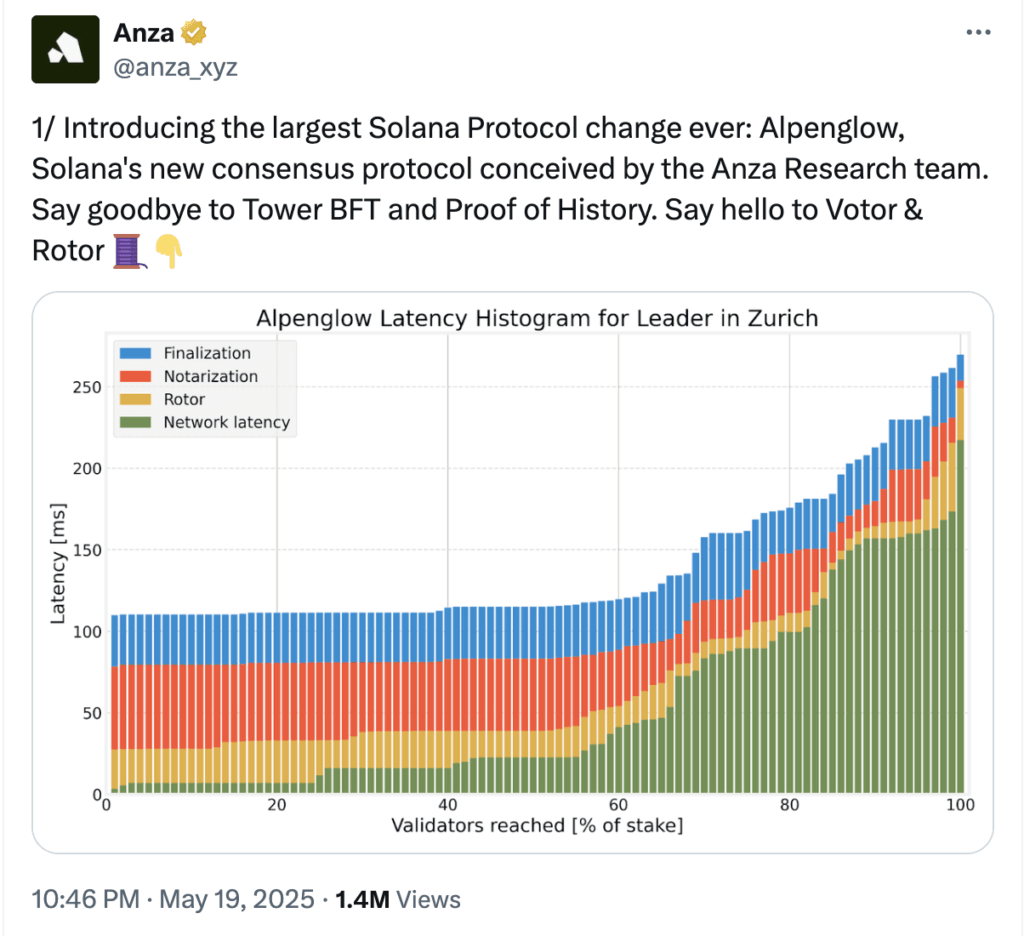Click the Finalization legend text label
The height and width of the screenshot is (936, 1024).
pos(207,353)
